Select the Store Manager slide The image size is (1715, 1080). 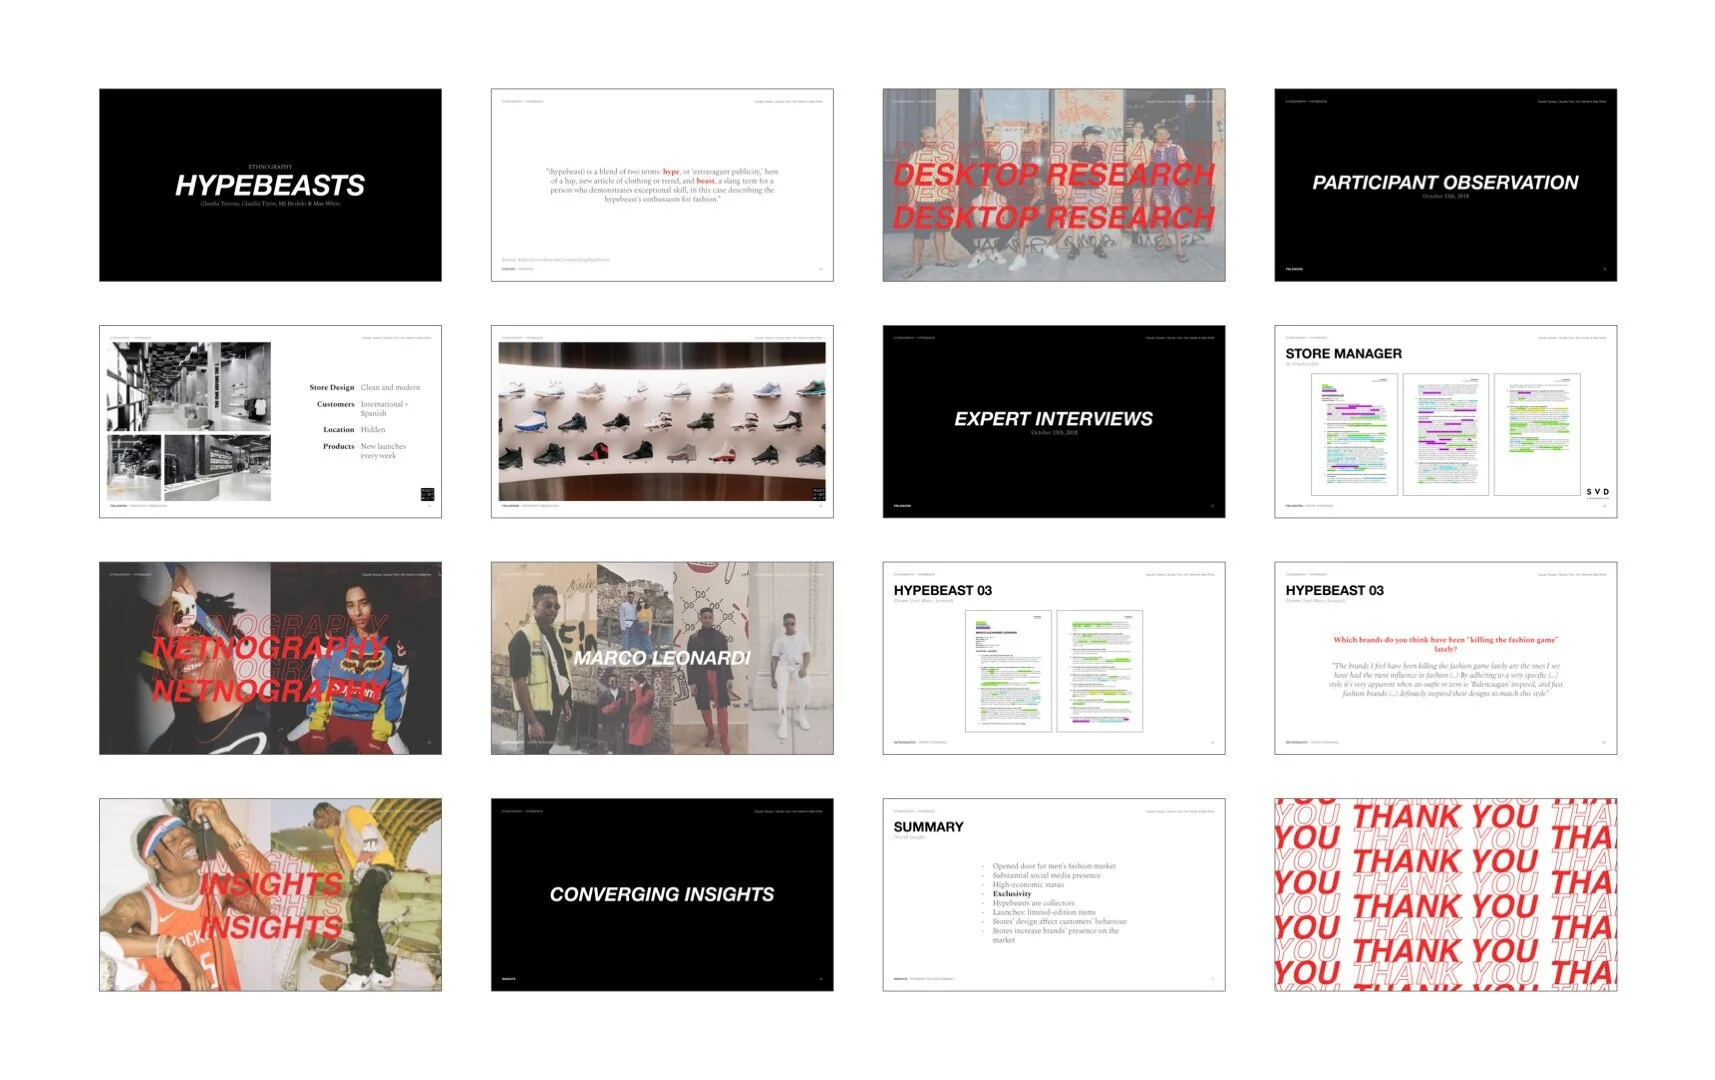[1446, 421]
